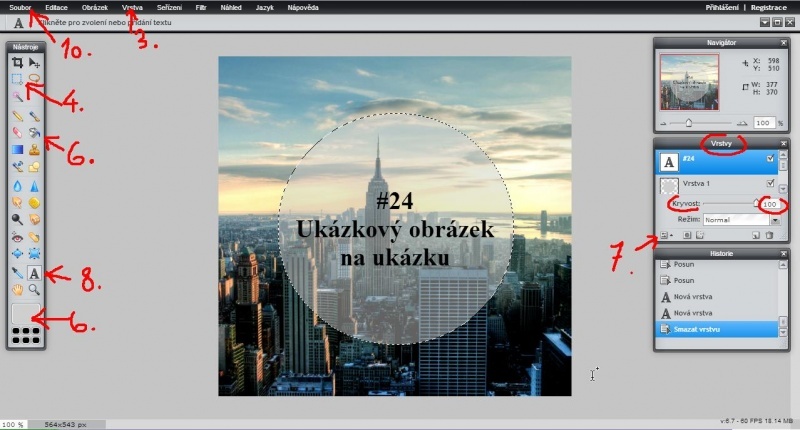Select the rectangular Marquee tool

pos(17,78)
